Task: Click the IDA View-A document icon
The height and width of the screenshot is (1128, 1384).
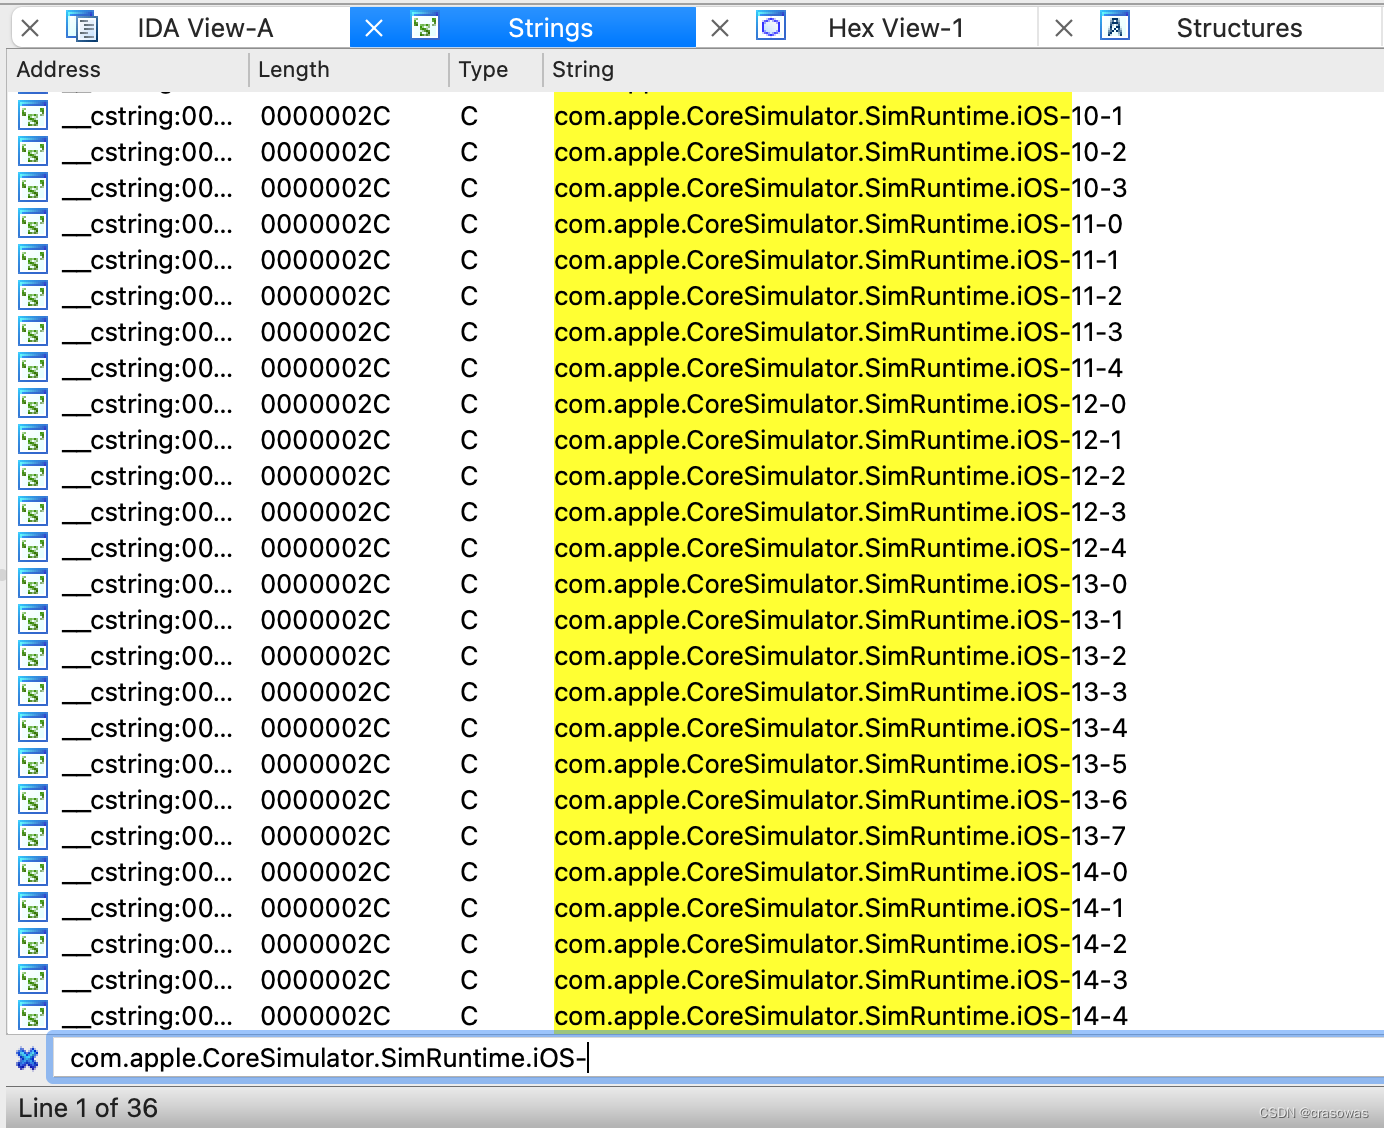Action: click(82, 27)
